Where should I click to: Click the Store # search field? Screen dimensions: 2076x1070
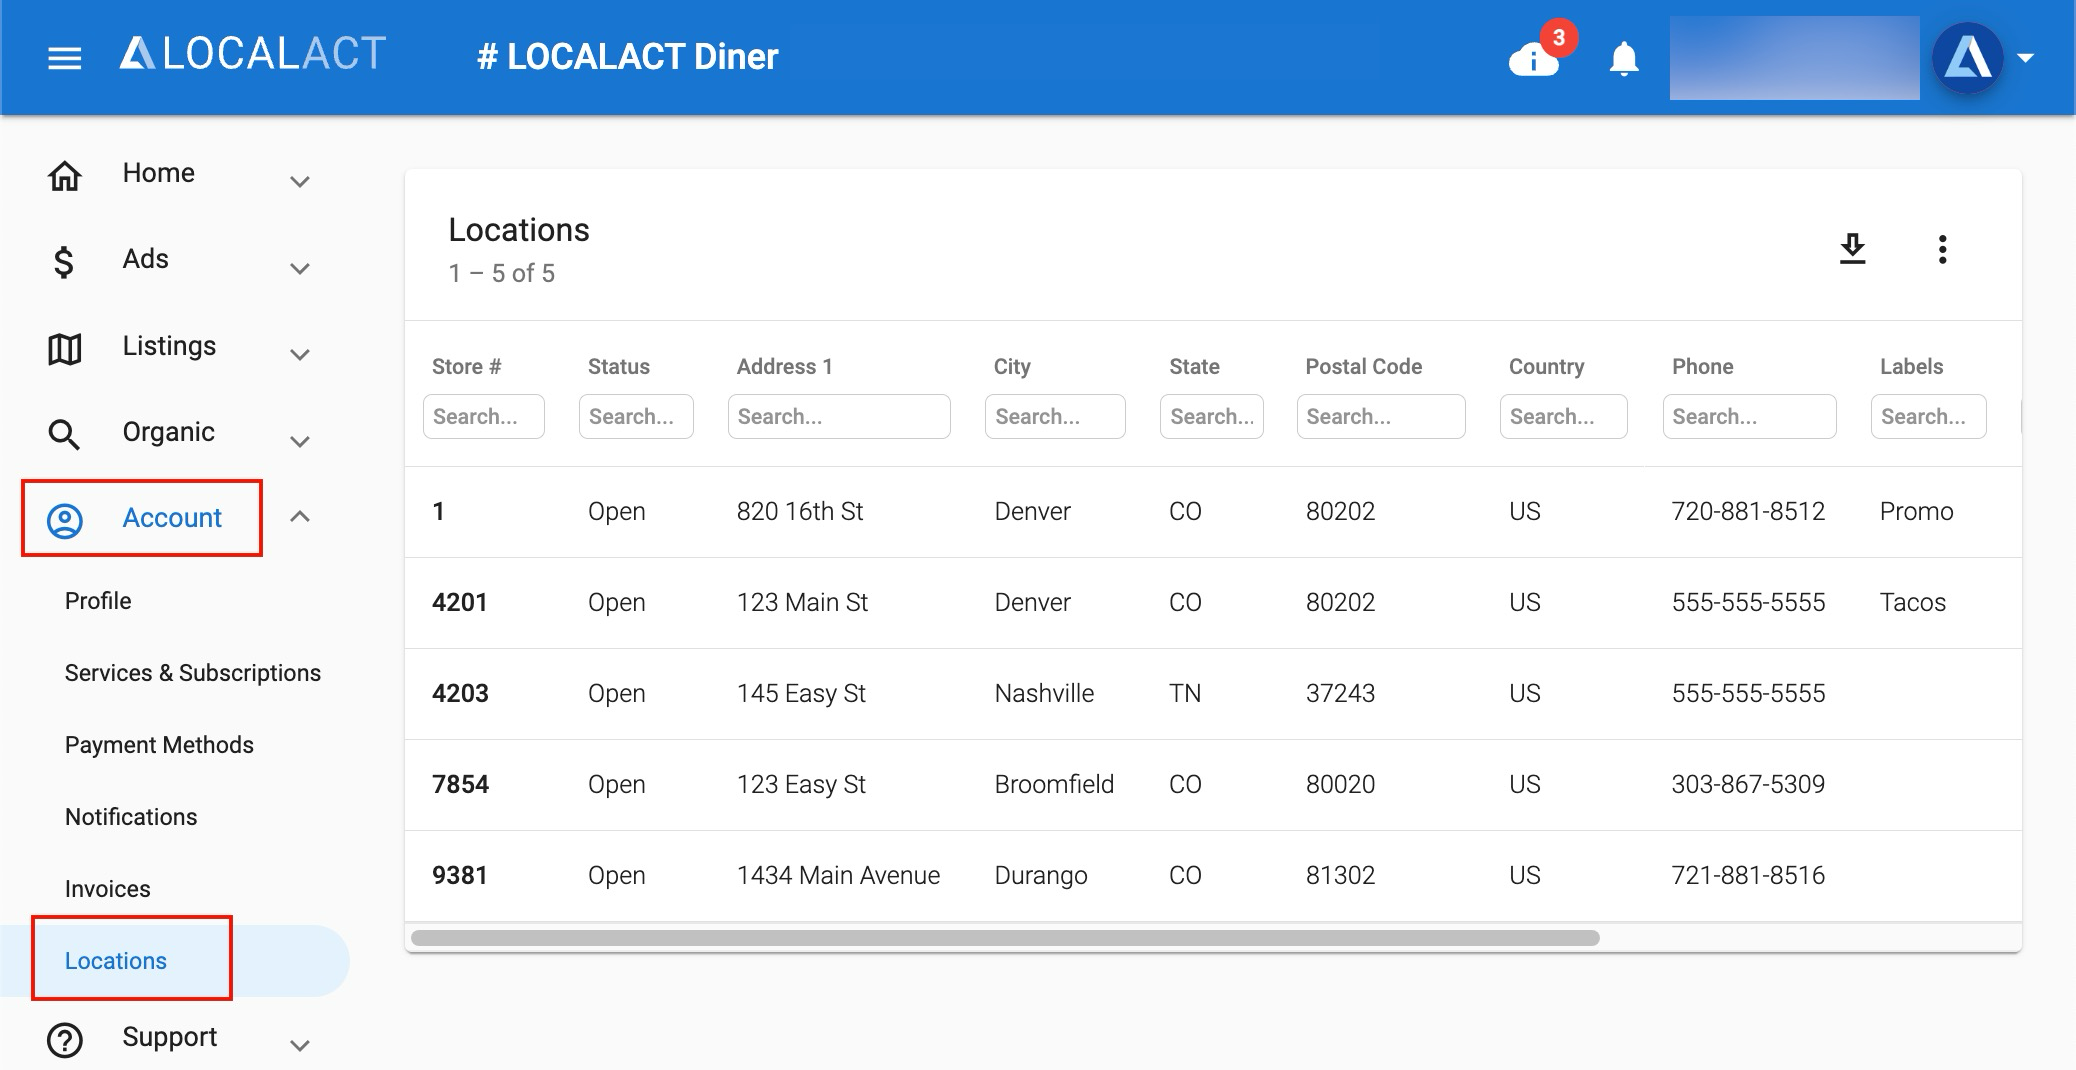tap(484, 416)
